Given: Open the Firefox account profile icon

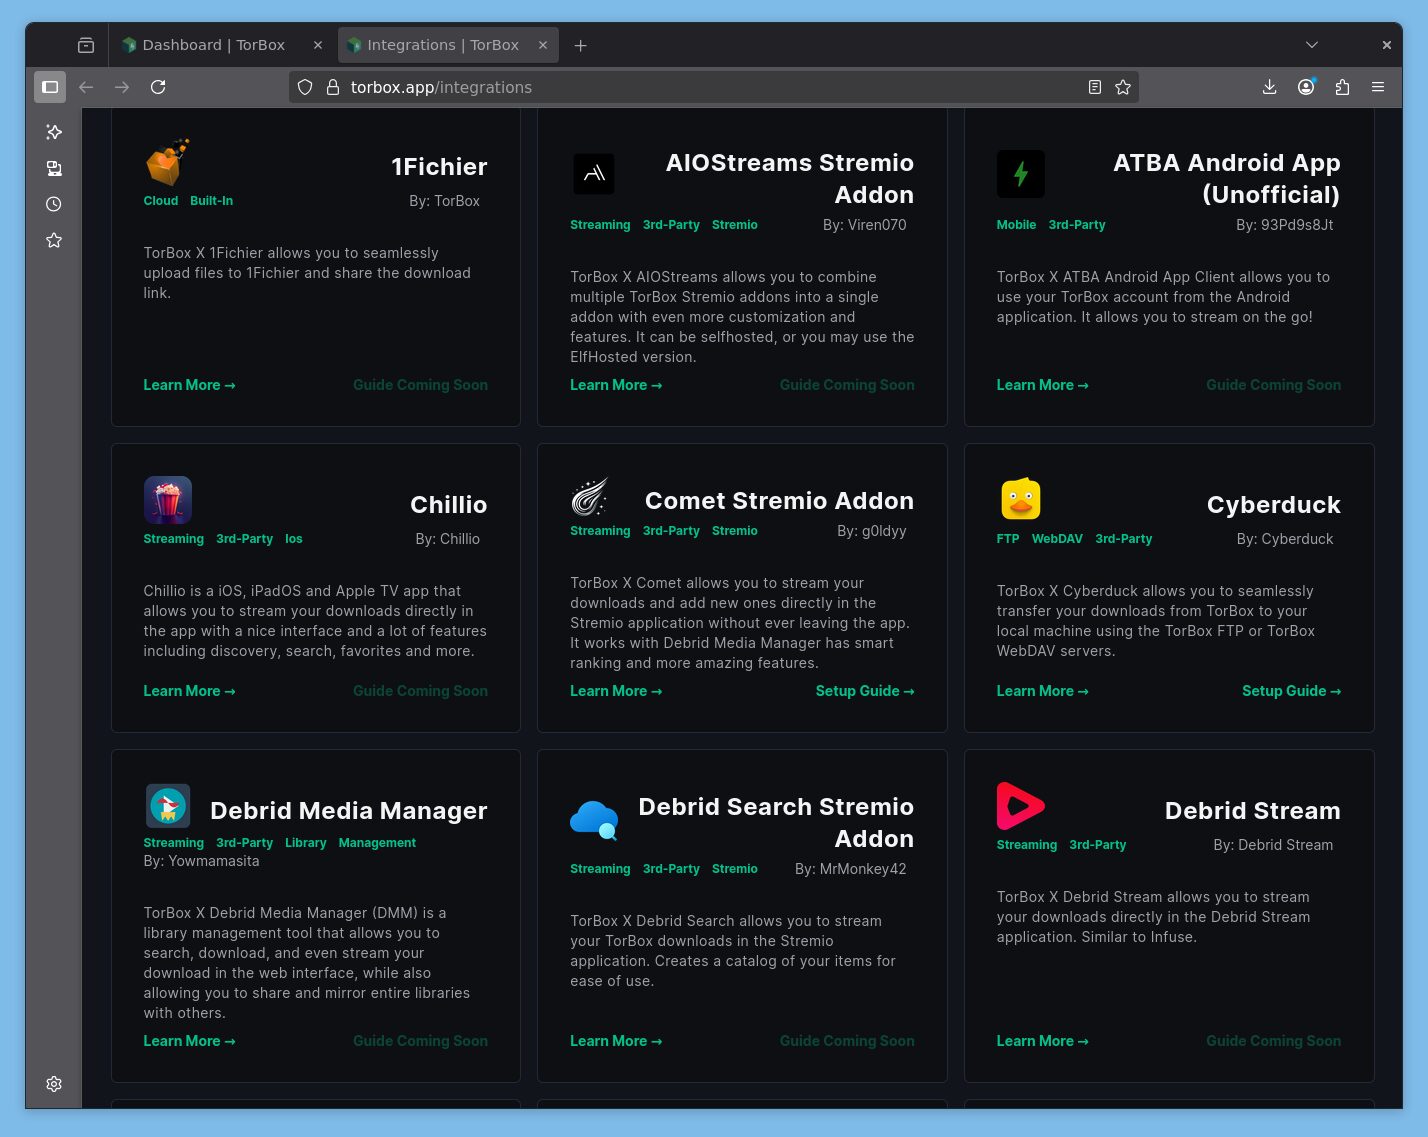Looking at the screenshot, I should pos(1306,87).
